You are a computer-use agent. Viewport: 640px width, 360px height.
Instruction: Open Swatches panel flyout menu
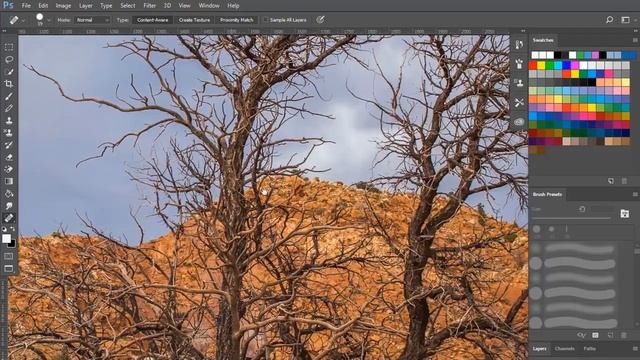pos(635,40)
